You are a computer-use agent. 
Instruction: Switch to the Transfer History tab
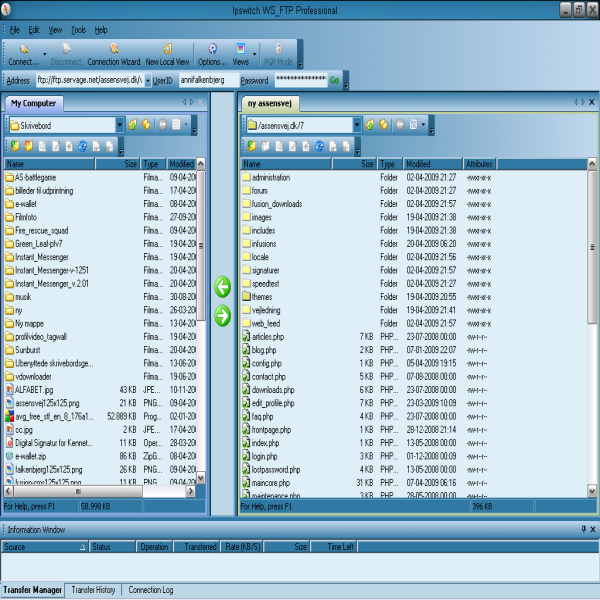93,590
